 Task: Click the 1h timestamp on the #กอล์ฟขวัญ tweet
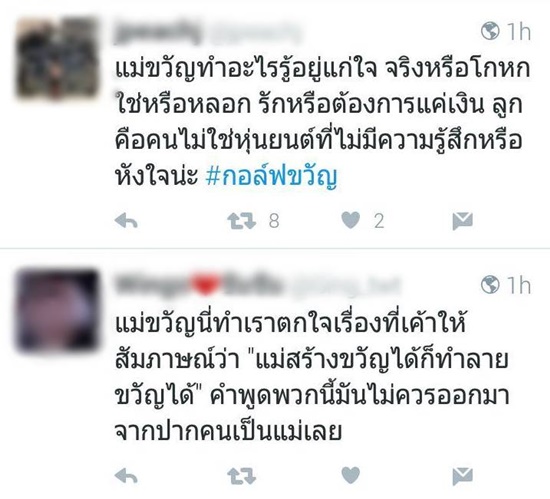(519, 32)
